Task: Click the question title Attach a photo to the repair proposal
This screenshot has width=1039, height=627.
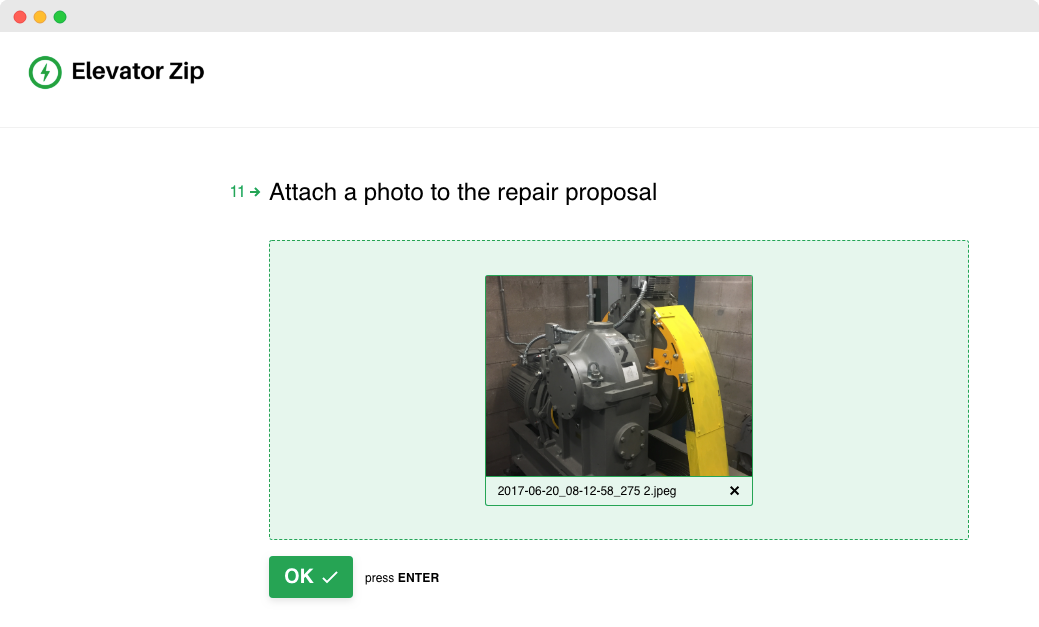Action: (x=463, y=192)
